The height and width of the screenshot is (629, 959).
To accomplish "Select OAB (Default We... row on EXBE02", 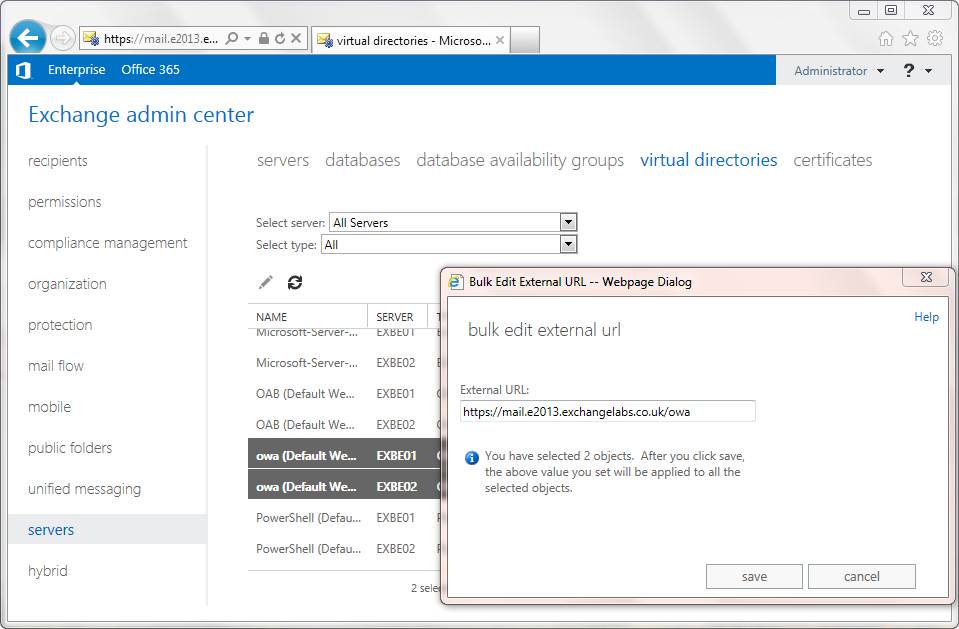I will [344, 425].
